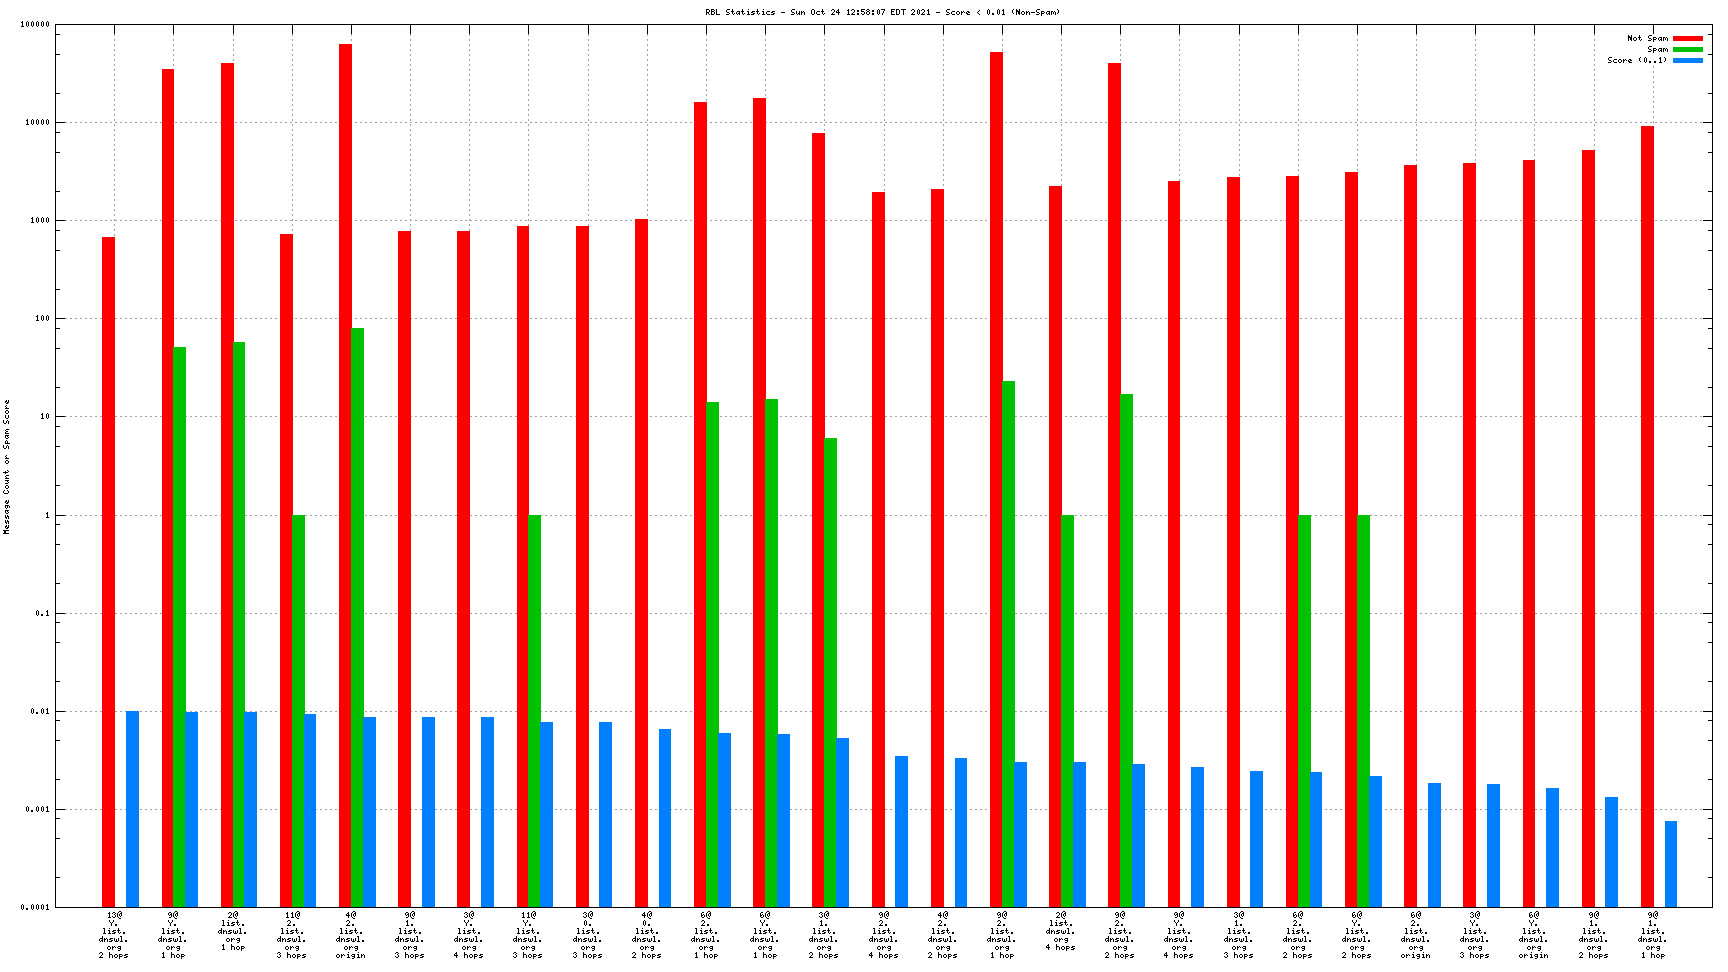This screenshot has width=1728, height=972.
Task: Click the green Spam legend swatch
Action: tap(1687, 50)
